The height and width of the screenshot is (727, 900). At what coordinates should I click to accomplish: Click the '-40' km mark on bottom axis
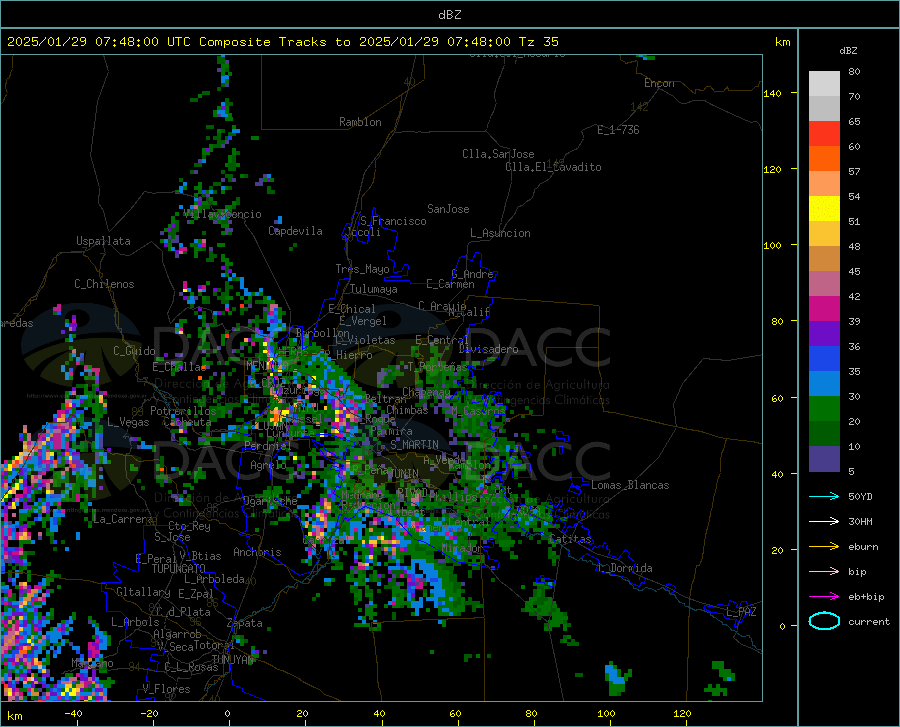73,713
